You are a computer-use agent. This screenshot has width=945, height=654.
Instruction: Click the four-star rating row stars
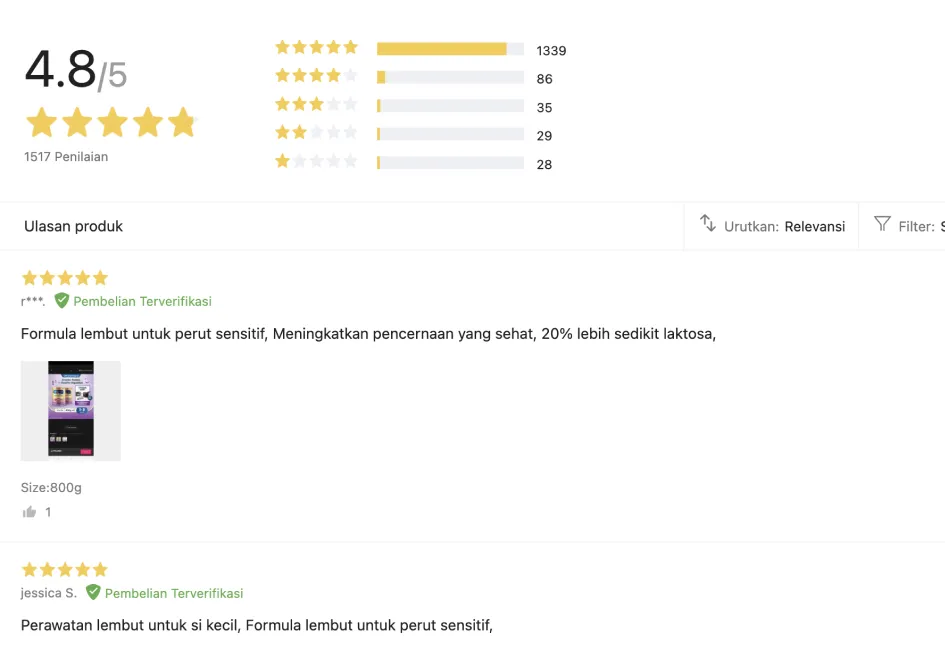316,76
